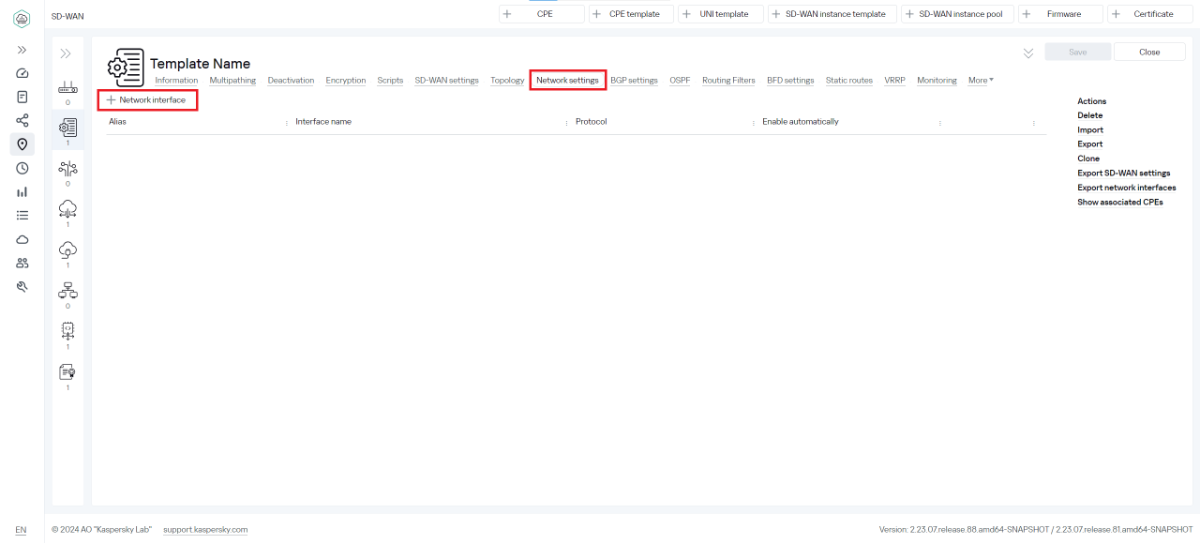Image resolution: width=1200 pixels, height=544 pixels.
Task: Open the bar chart icon in left sidebar
Action: click(22, 191)
